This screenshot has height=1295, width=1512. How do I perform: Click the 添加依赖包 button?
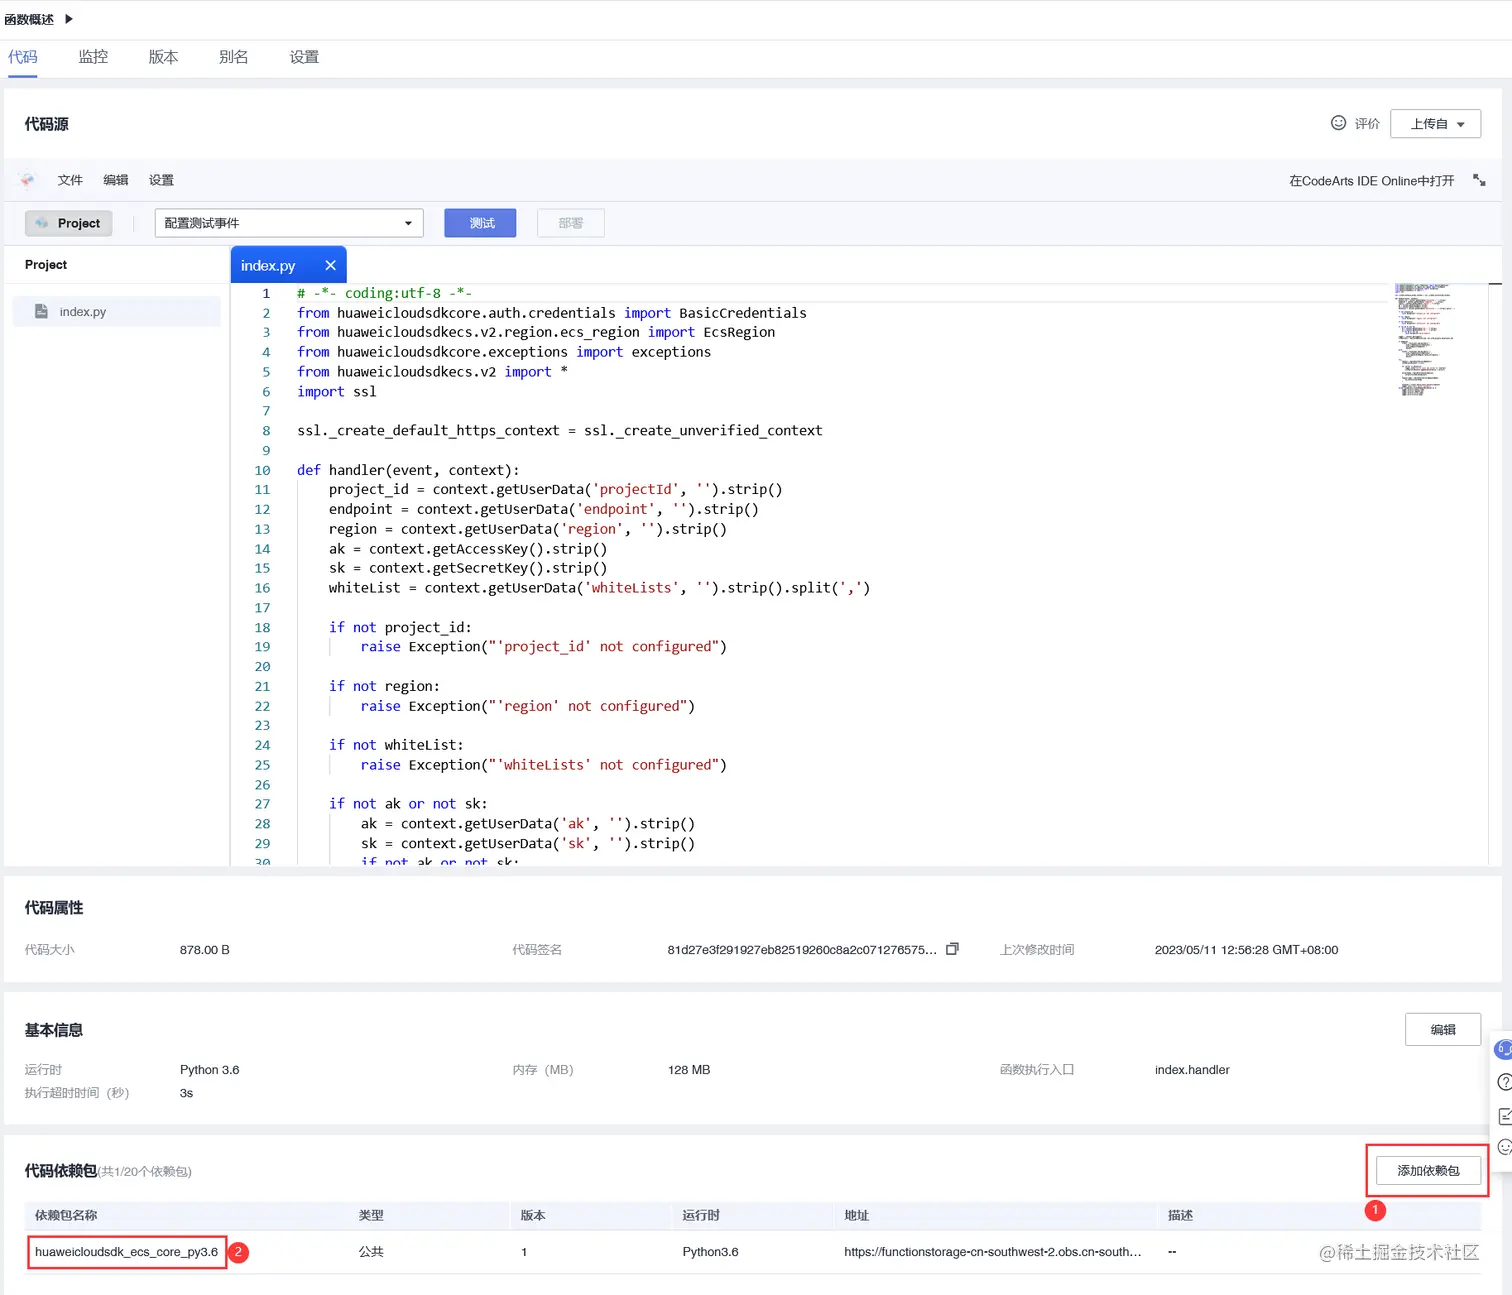pyautogui.click(x=1428, y=1170)
